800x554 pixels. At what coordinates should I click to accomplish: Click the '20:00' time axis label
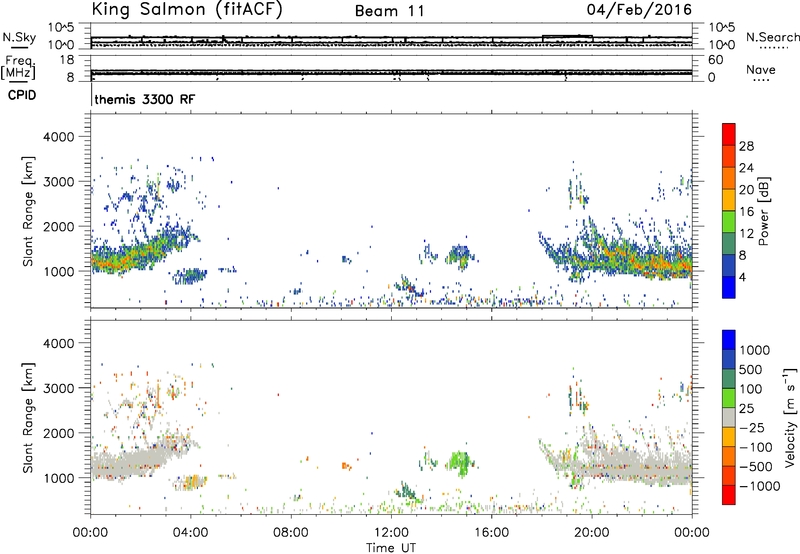coord(591,533)
